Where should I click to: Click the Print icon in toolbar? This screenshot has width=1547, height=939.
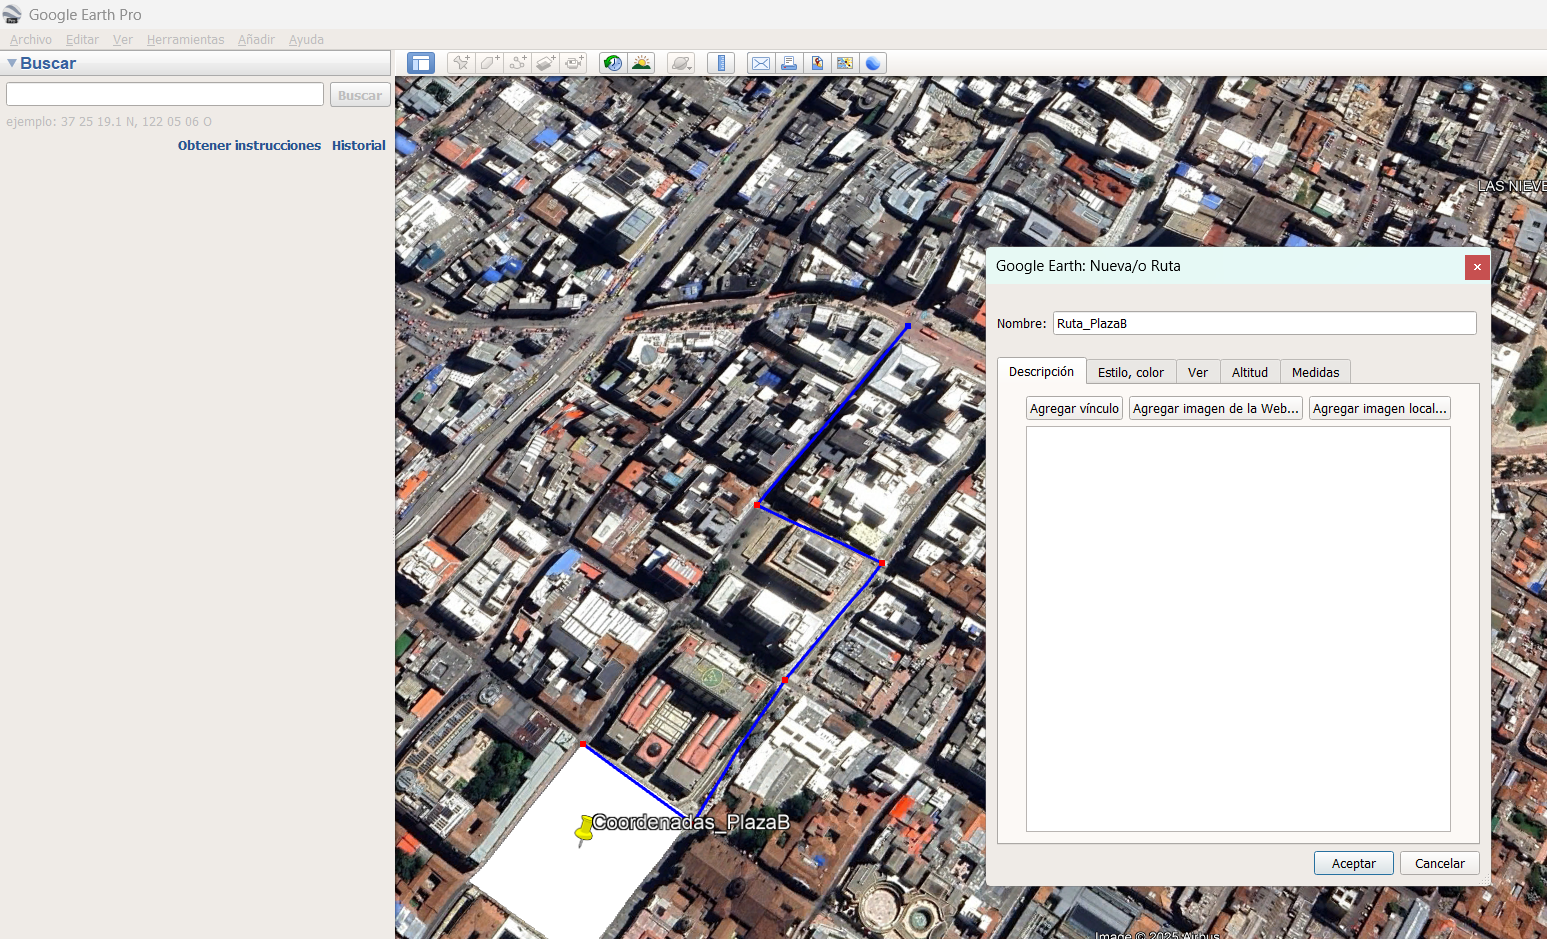(x=789, y=63)
